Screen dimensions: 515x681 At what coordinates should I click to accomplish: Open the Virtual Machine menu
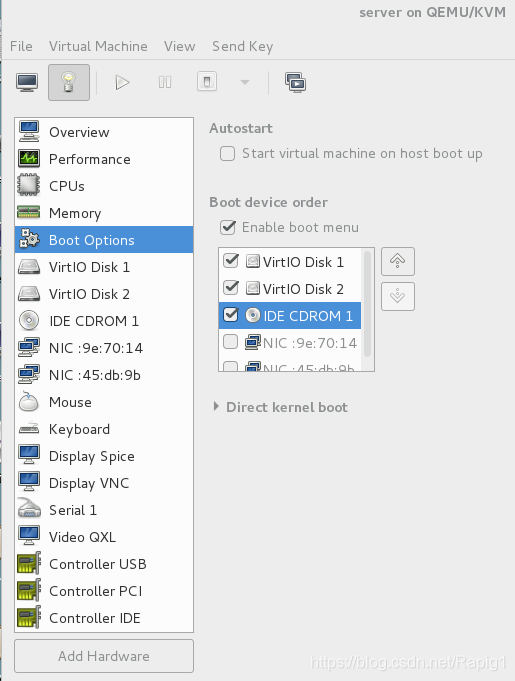[x=98, y=46]
